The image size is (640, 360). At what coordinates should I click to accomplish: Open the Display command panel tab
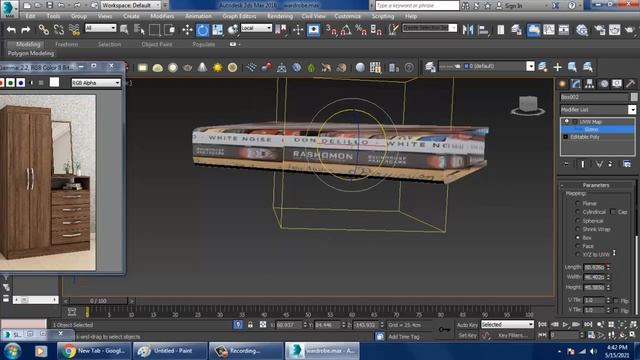(617, 84)
